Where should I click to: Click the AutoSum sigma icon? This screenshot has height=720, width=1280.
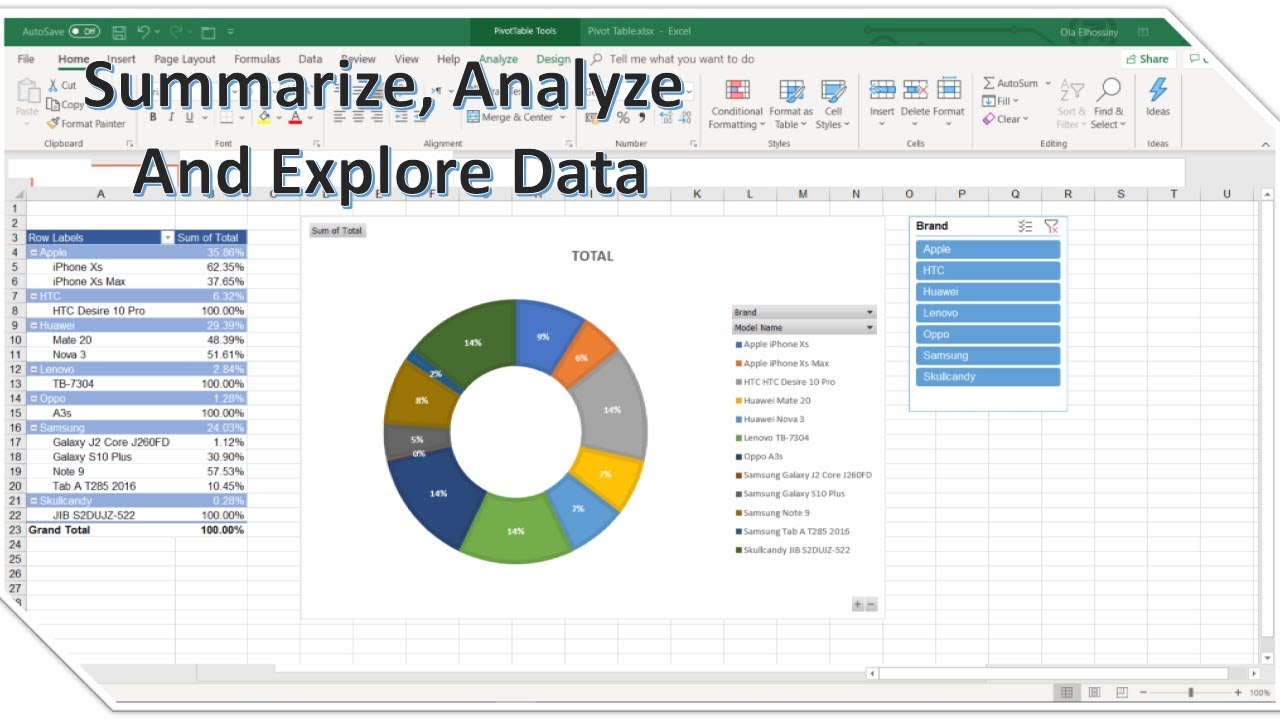tap(989, 83)
